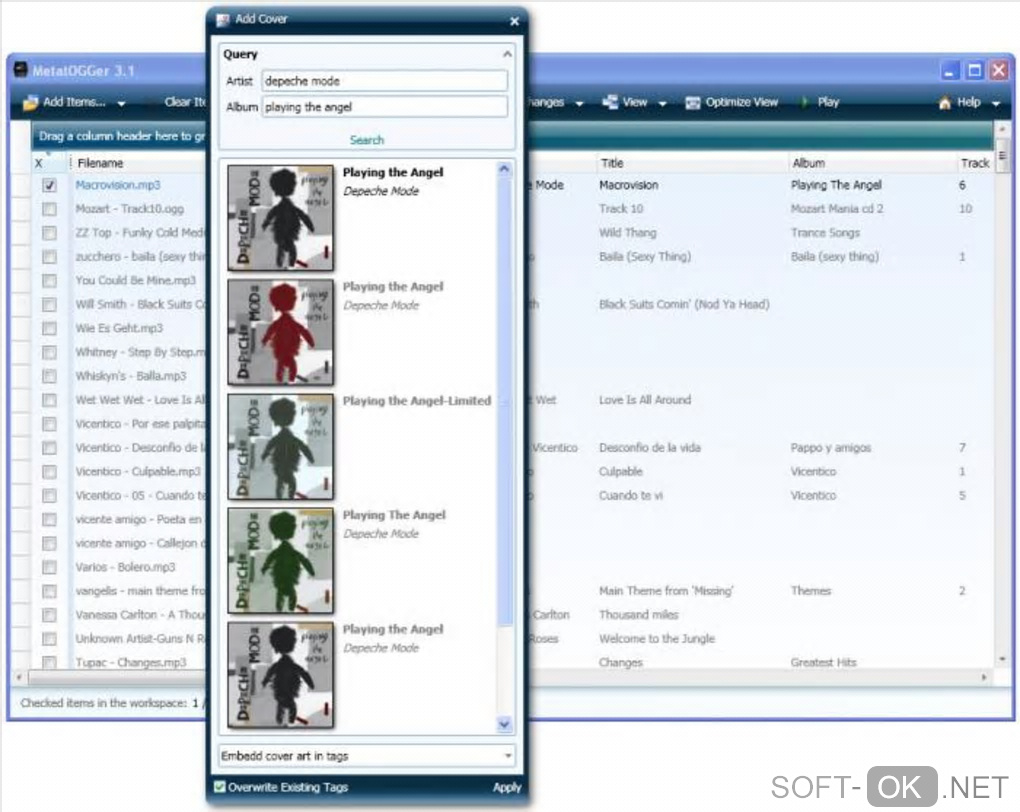Open the View dropdown arrow

pyautogui.click(x=662, y=103)
